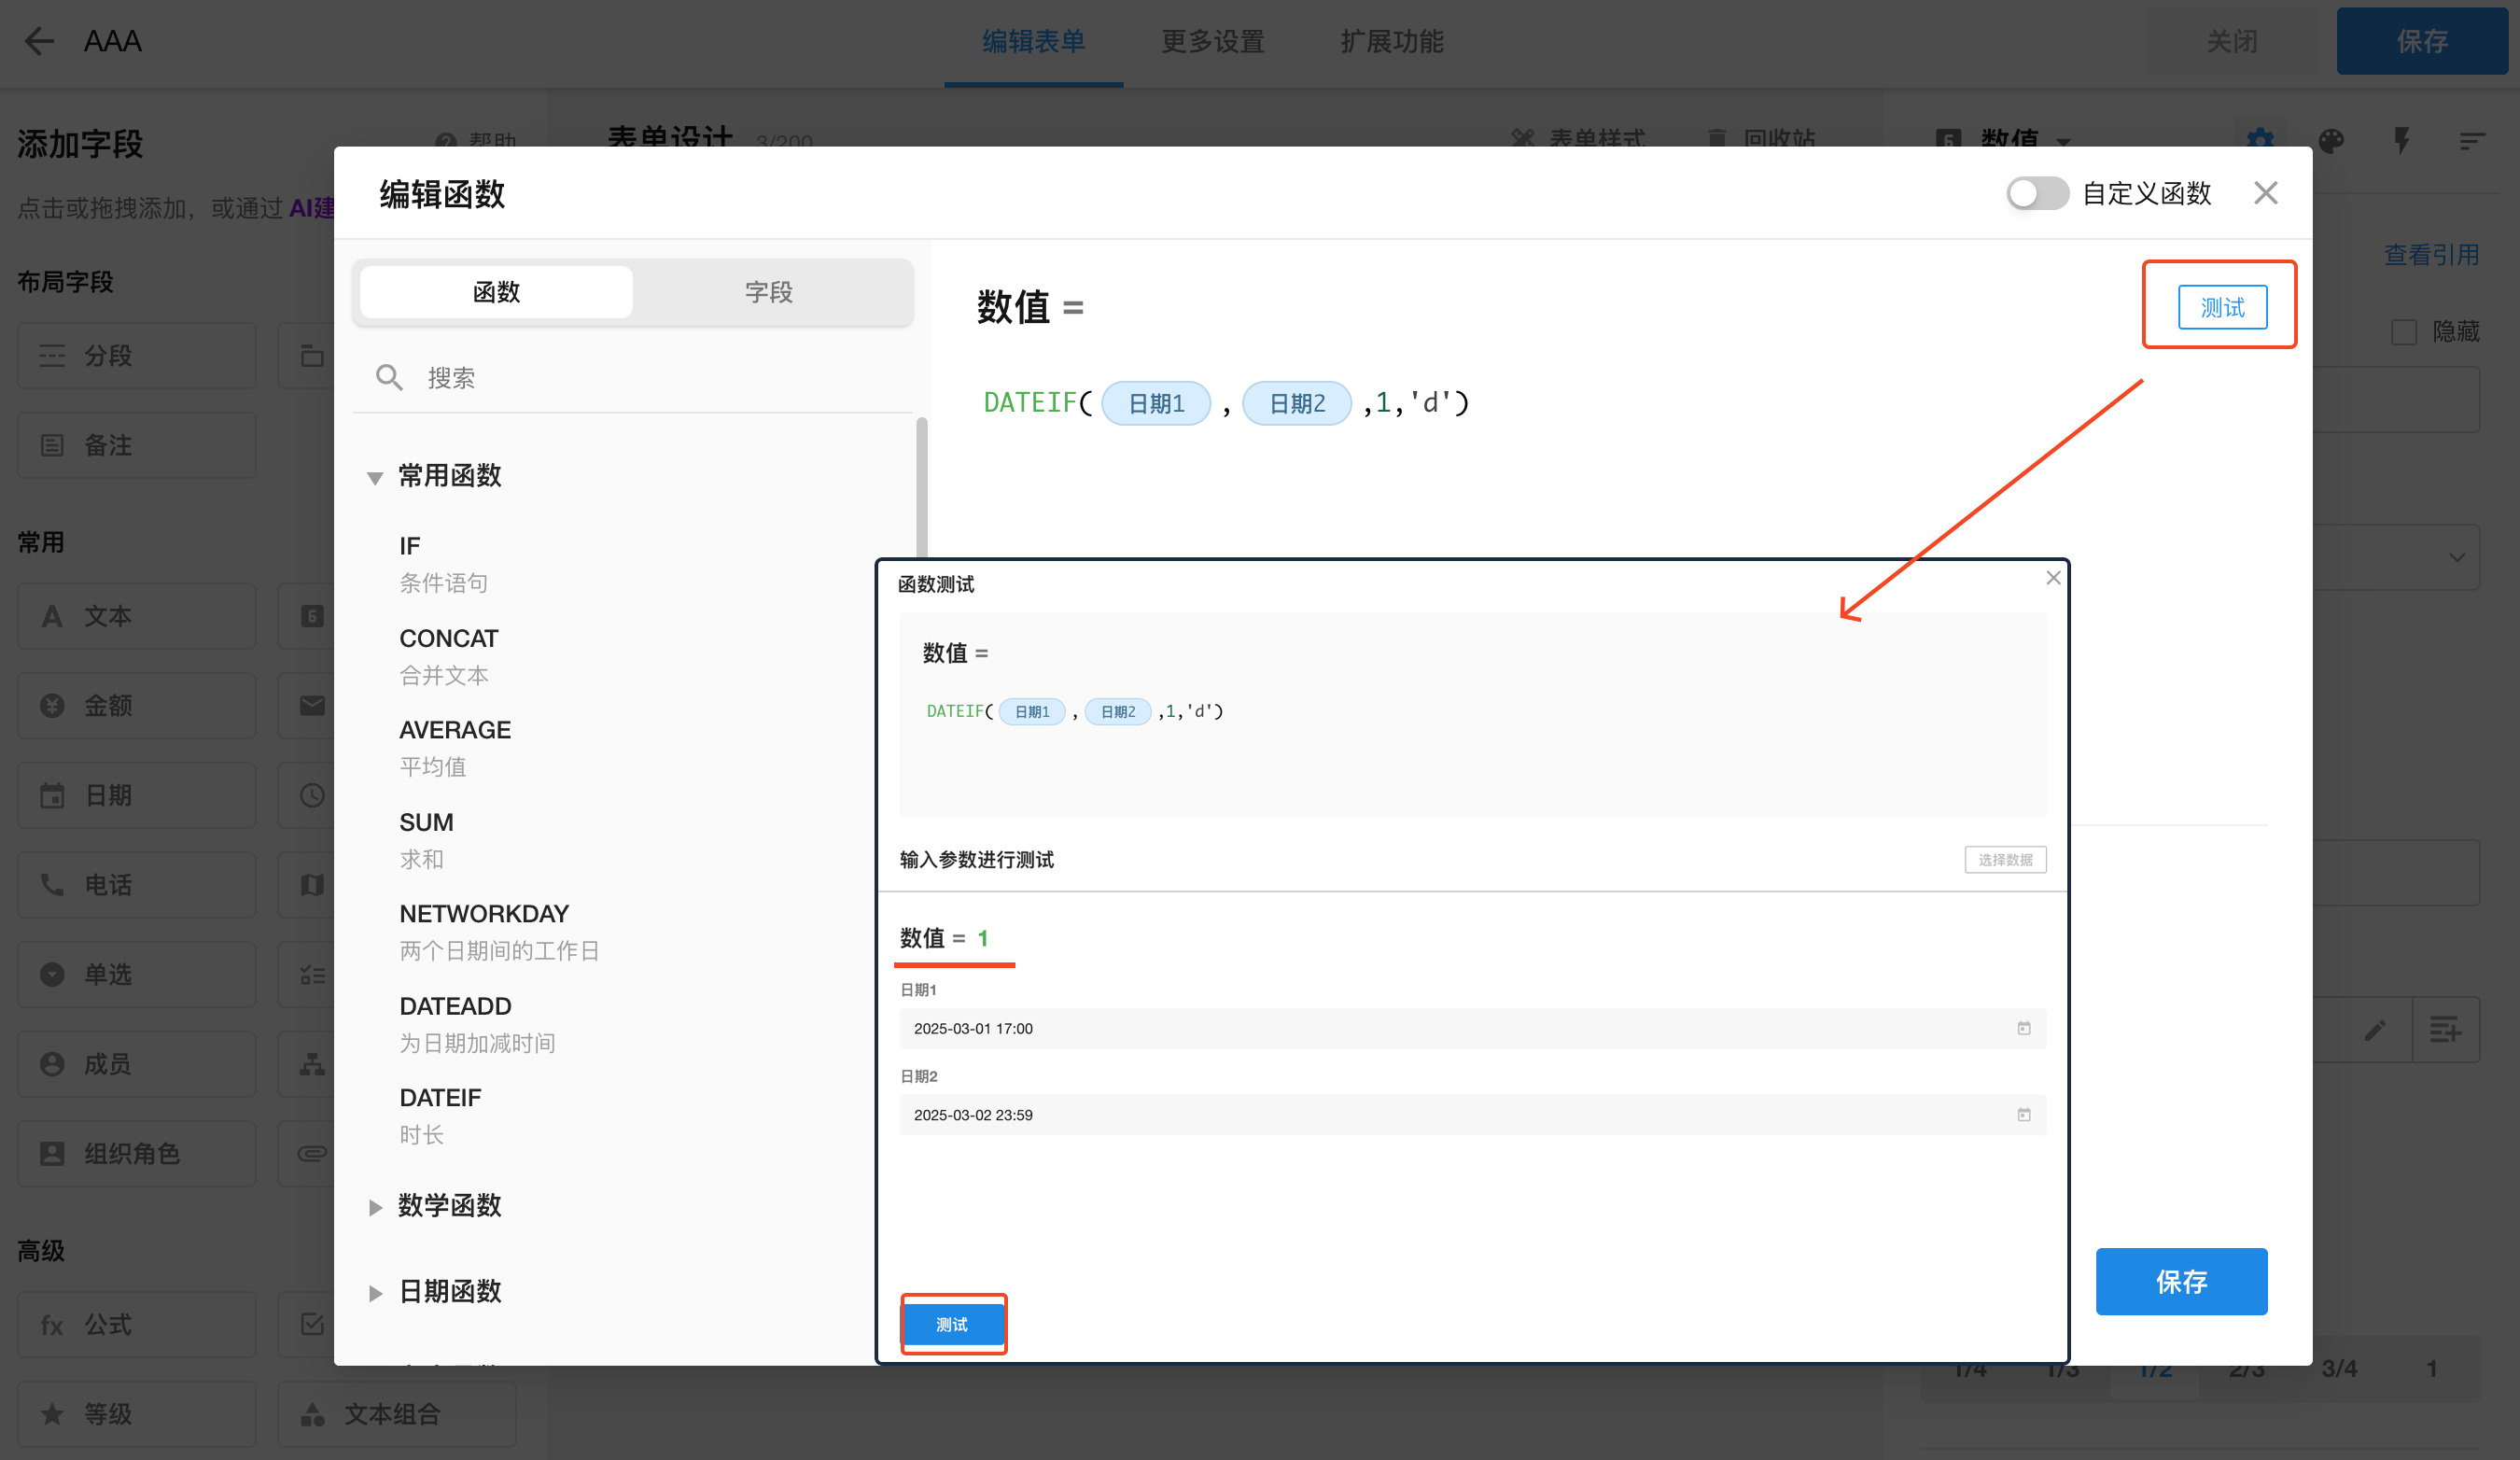Switch to the 字段 tab
Image resolution: width=2520 pixels, height=1460 pixels.
pyautogui.click(x=768, y=292)
